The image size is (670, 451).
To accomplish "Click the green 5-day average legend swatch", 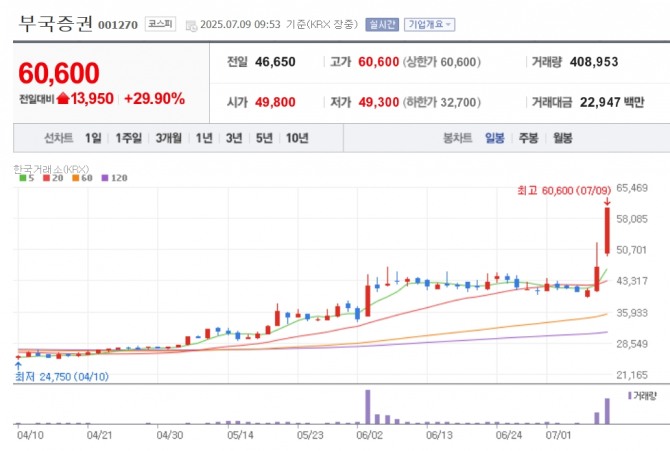I will coord(23,178).
